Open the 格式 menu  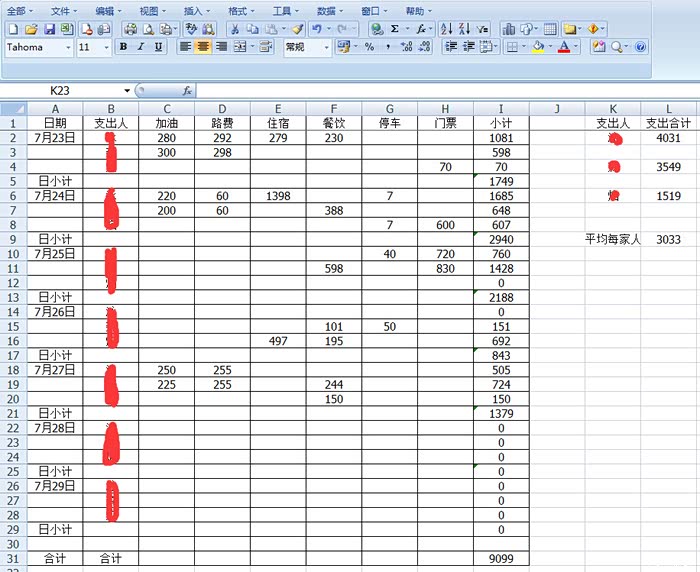241,11
